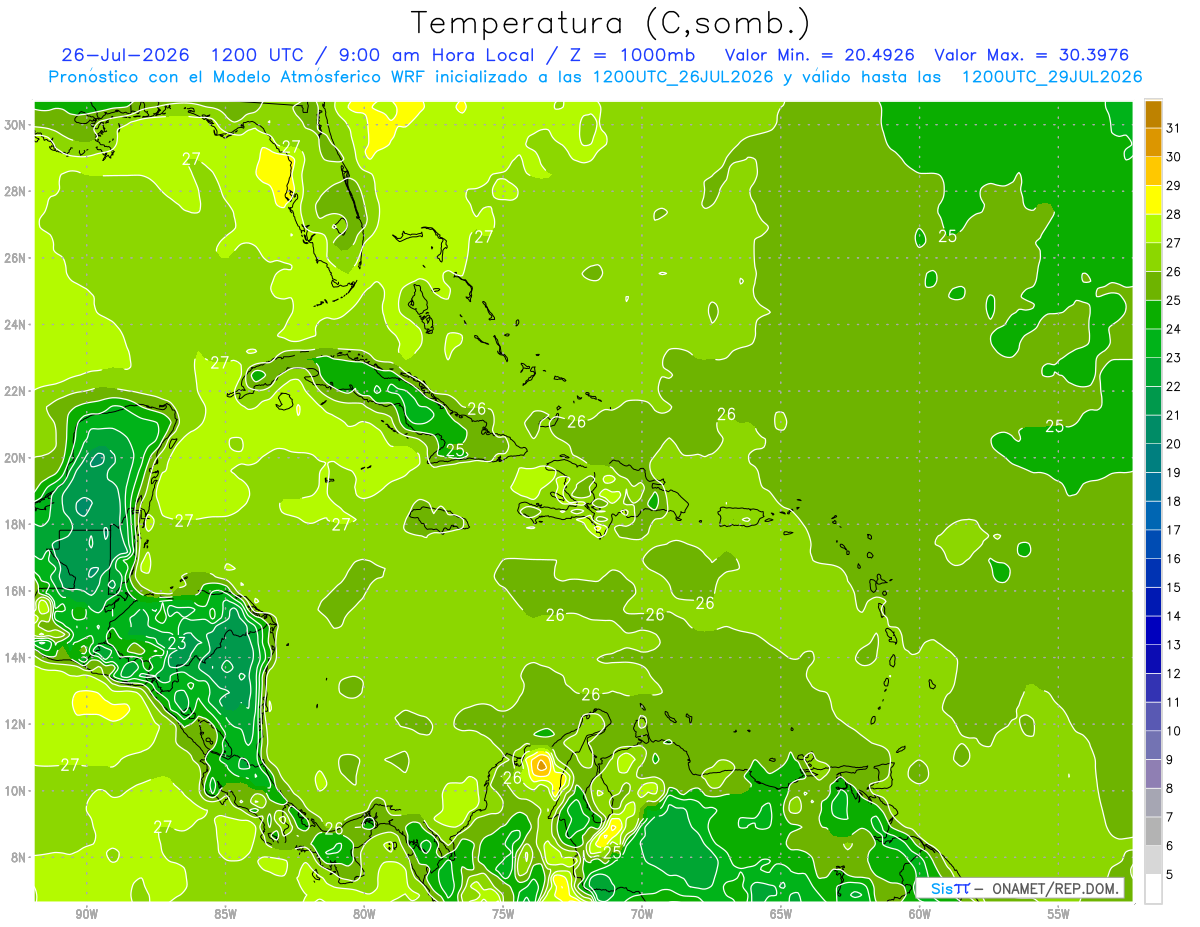Click the '28N' latitude label
The image size is (1200, 927).
coord(16,191)
